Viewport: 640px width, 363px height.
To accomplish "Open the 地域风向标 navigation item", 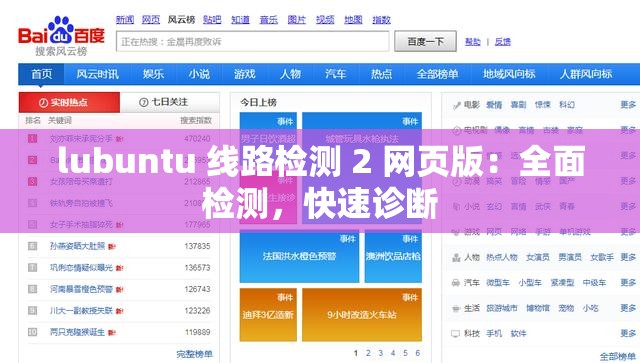I will [509, 74].
